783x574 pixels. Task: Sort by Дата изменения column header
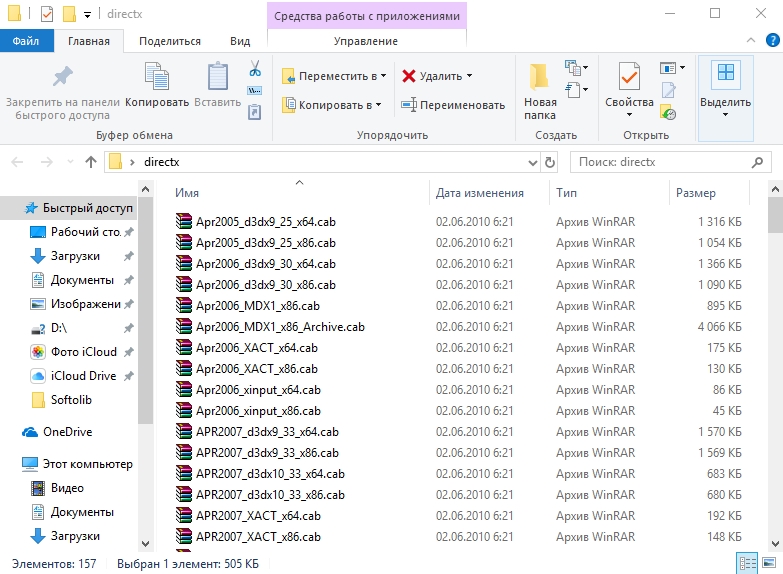[479, 193]
